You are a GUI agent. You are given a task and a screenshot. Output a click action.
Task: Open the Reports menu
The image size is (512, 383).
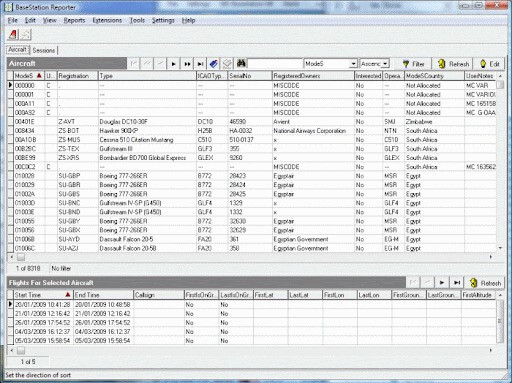click(x=74, y=20)
